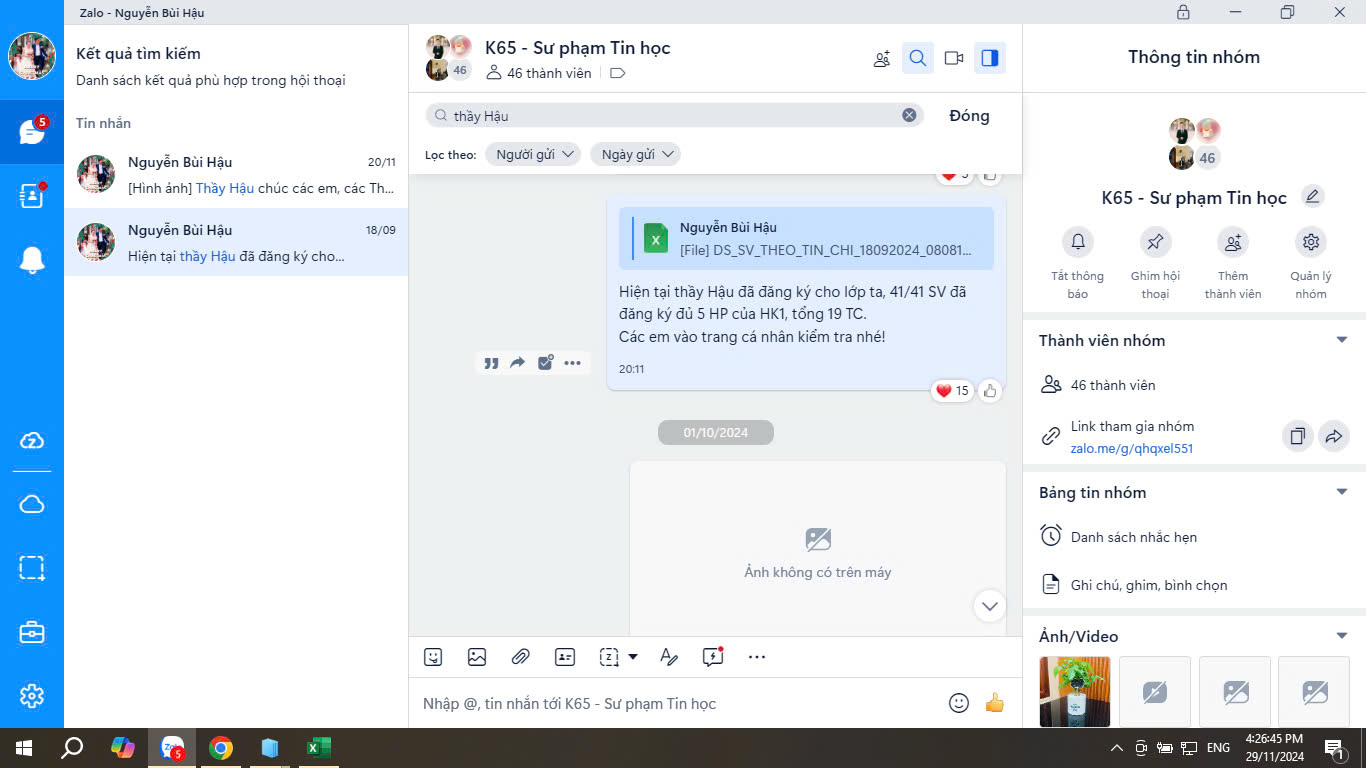Open Chrome from the Windows taskbar

tap(221, 748)
